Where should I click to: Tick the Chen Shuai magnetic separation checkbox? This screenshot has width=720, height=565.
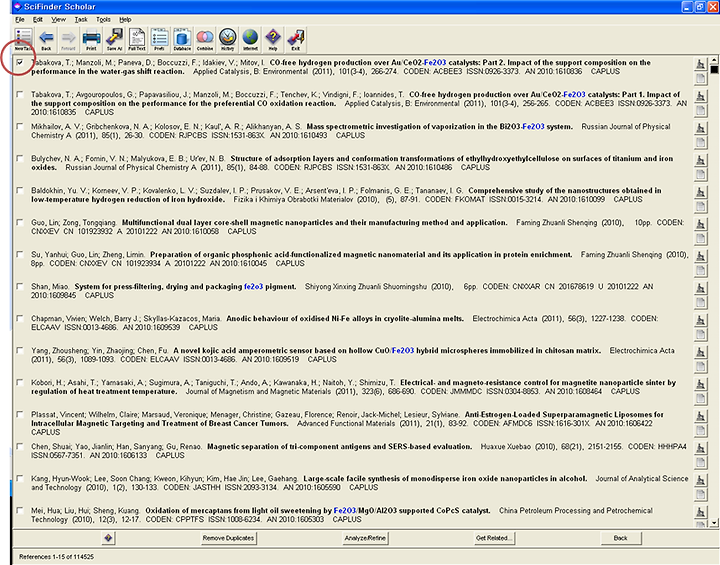[x=20, y=446]
